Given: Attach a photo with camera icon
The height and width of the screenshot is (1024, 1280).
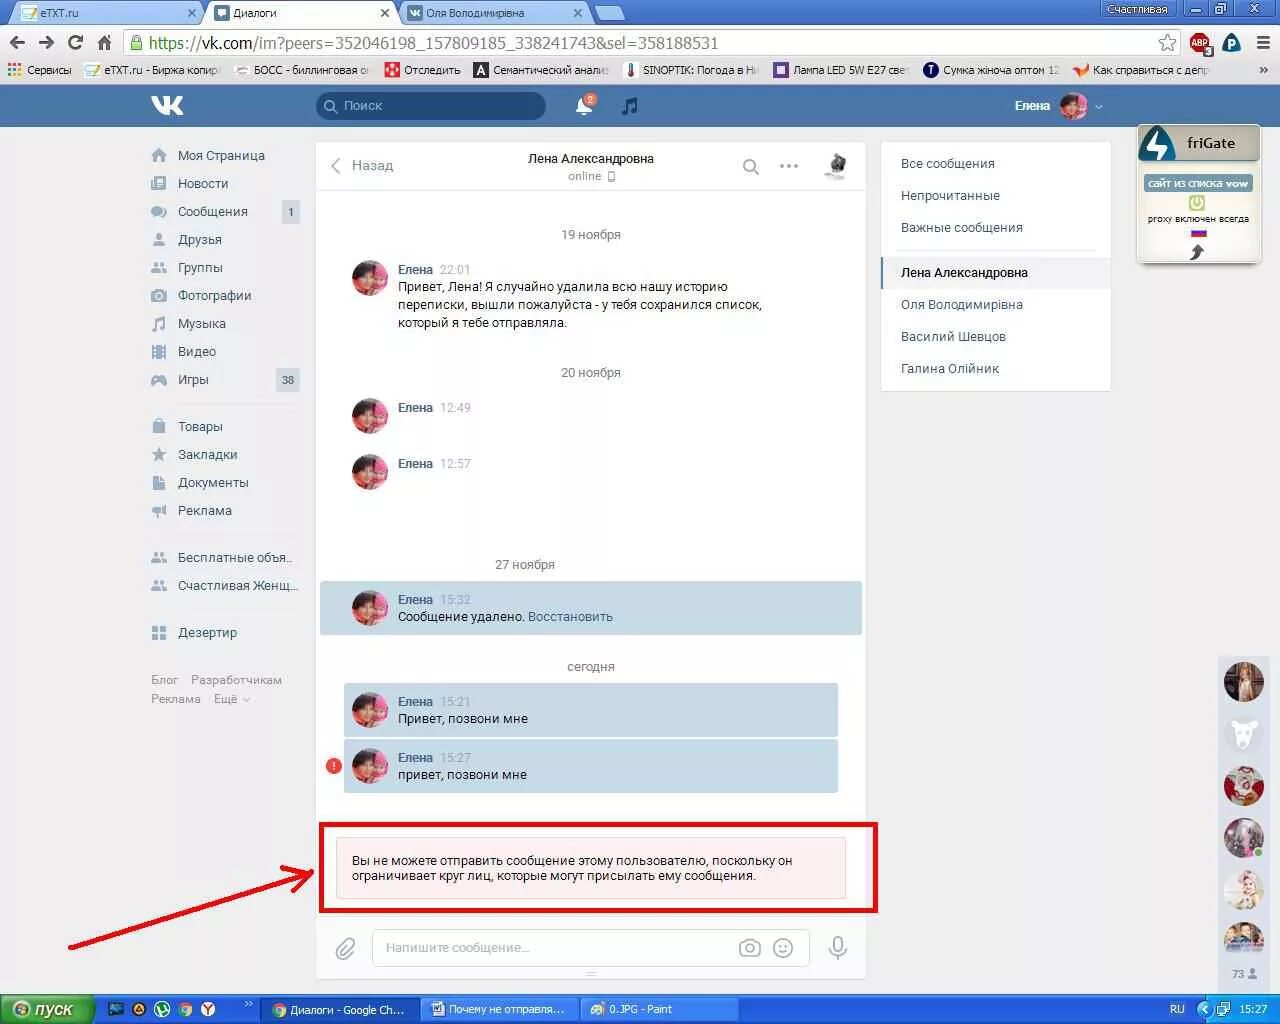Looking at the screenshot, I should click(x=750, y=948).
